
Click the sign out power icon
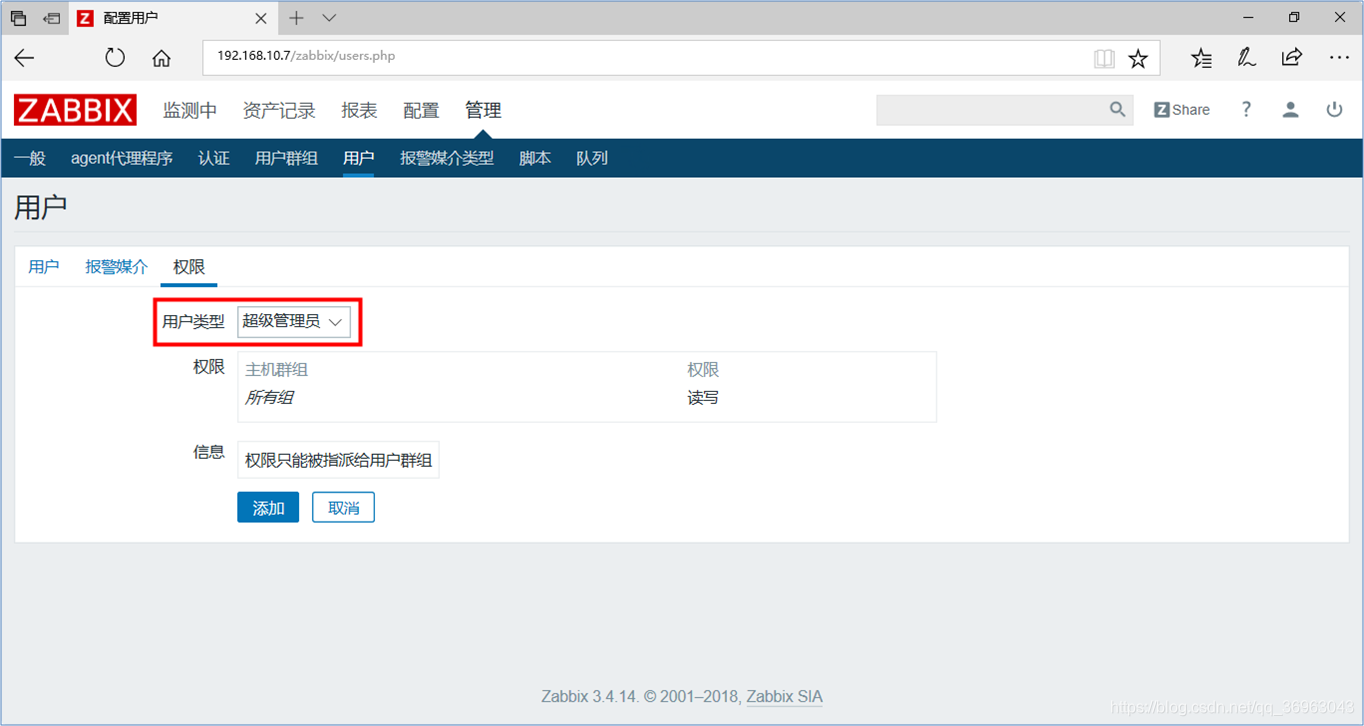[x=1334, y=110]
